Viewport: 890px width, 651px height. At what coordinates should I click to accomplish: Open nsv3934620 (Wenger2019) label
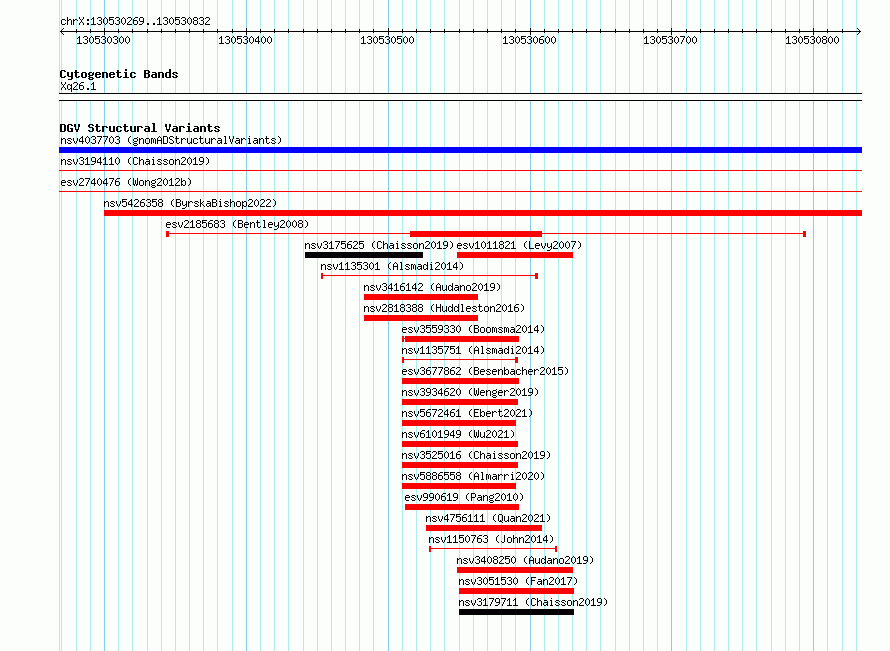tap(471, 392)
